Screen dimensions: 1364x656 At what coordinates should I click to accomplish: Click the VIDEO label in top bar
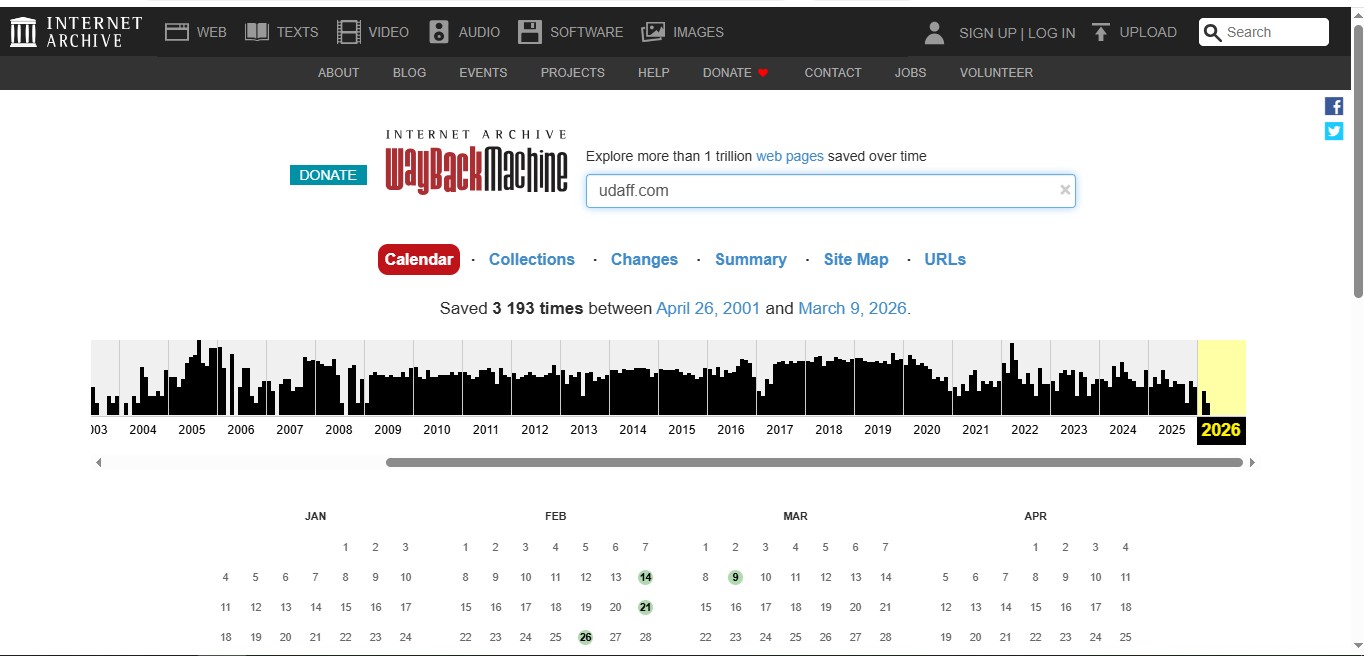389,32
